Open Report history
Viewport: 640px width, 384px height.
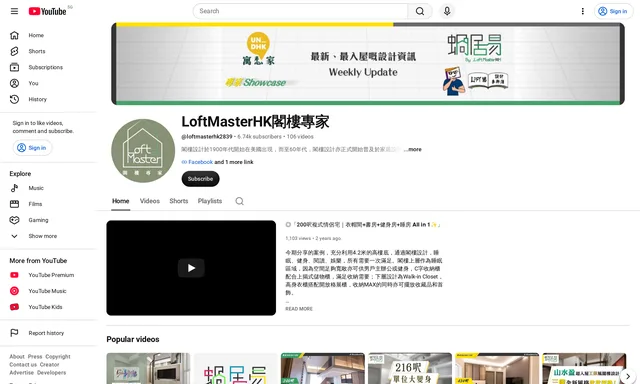pos(48,333)
